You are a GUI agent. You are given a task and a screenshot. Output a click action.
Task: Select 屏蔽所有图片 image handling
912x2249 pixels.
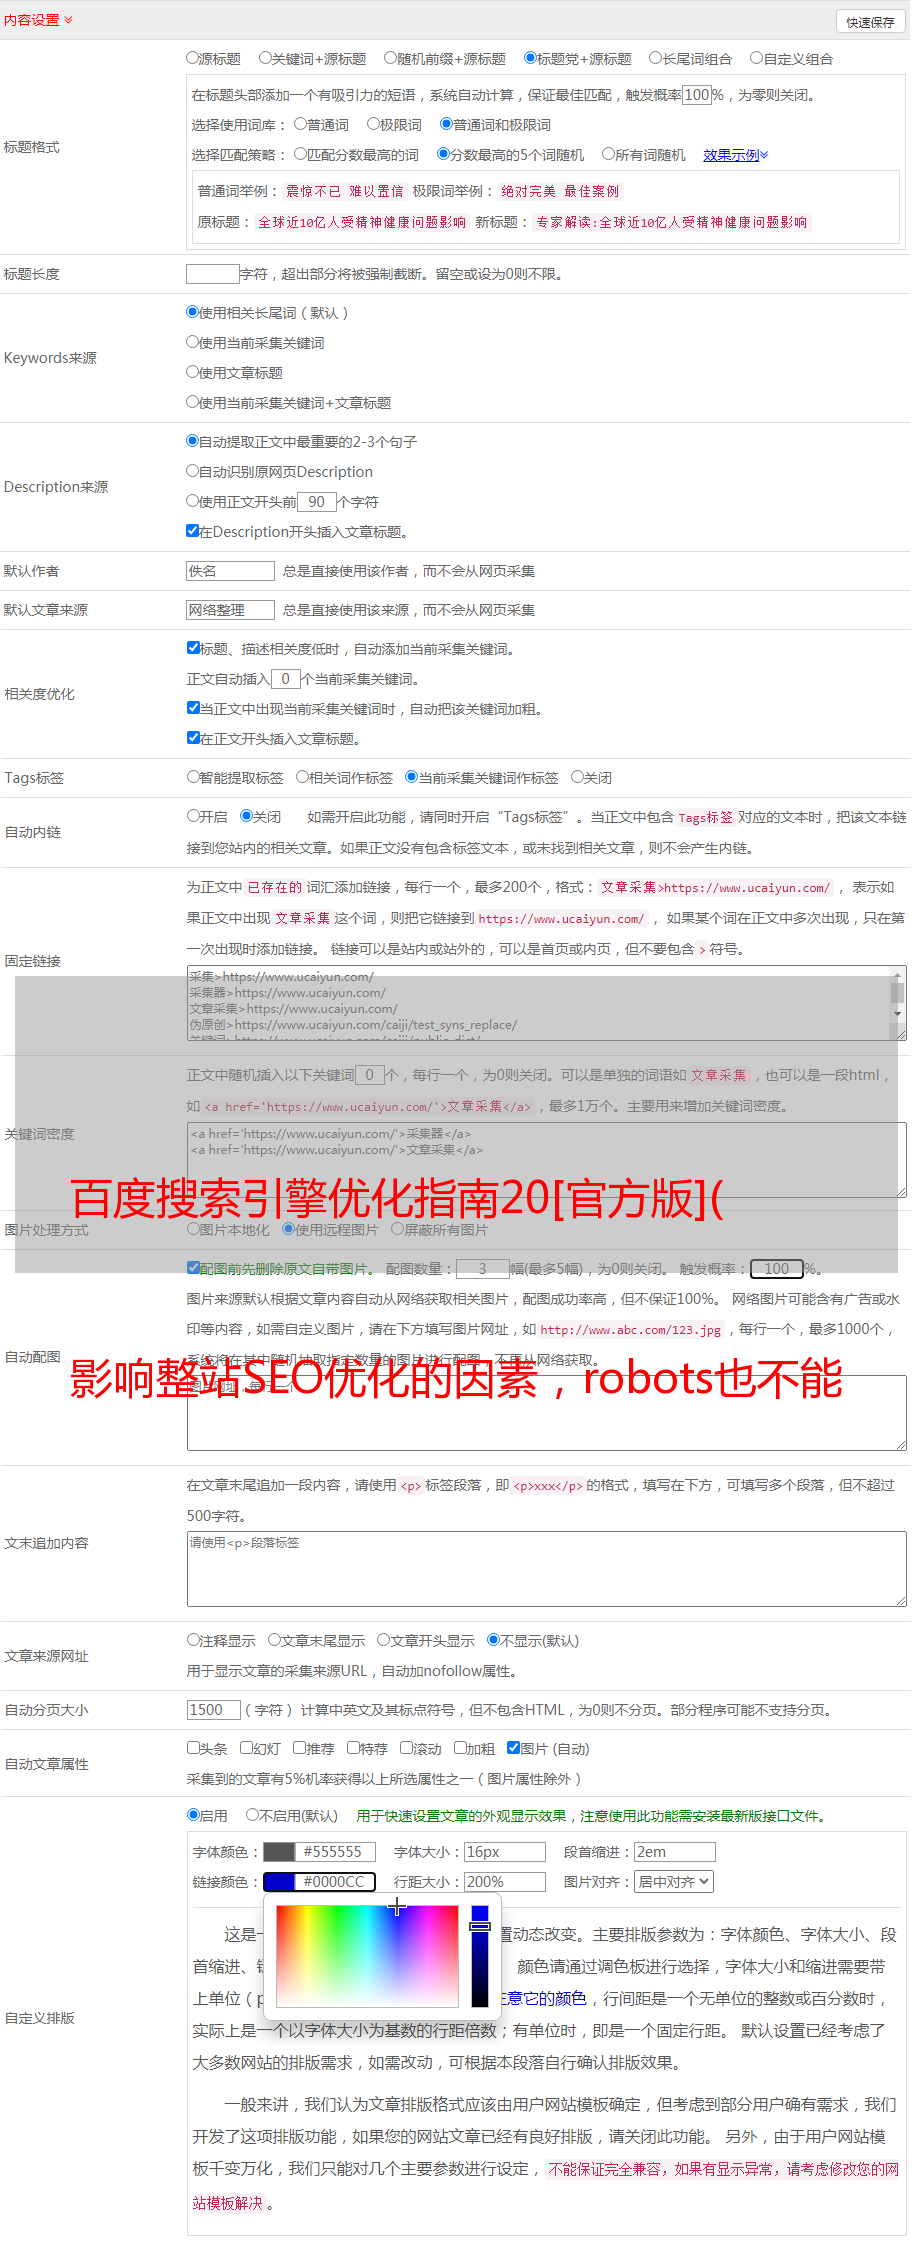(398, 1229)
